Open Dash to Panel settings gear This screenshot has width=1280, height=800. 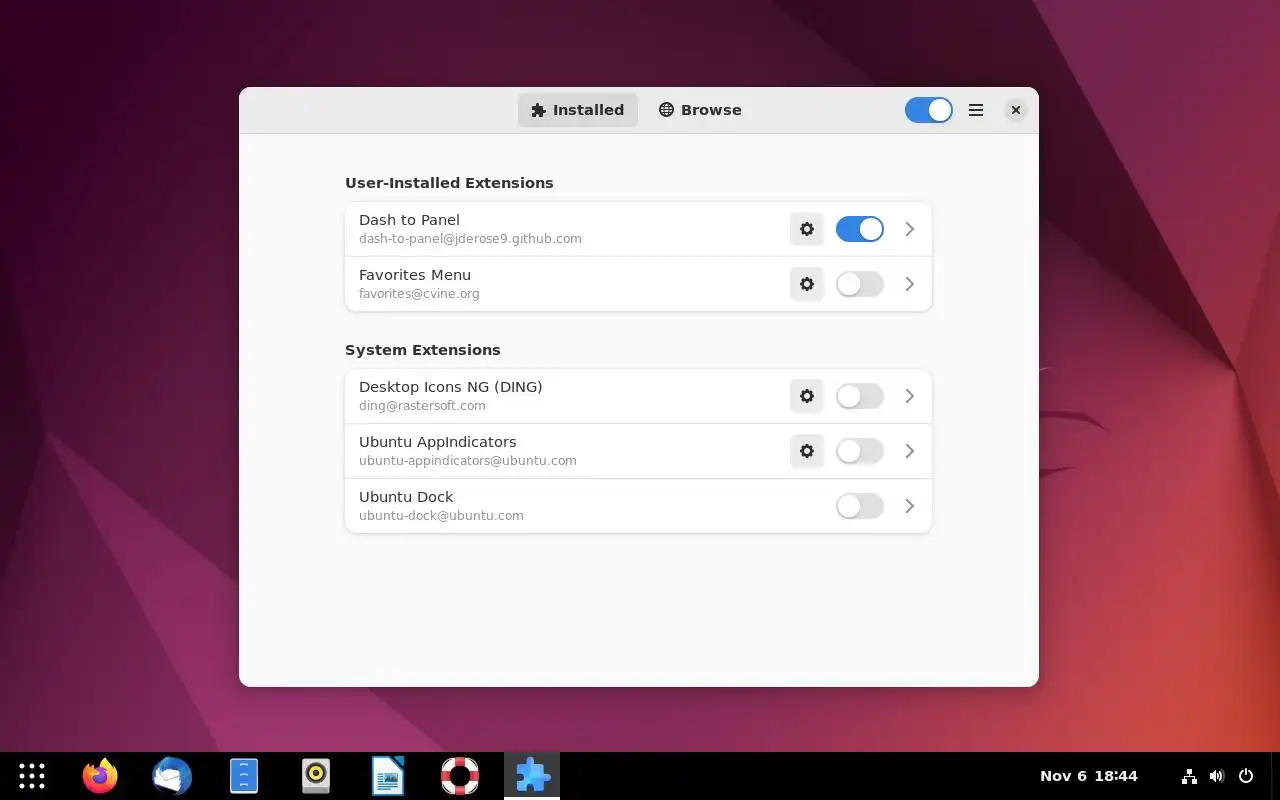(x=807, y=229)
